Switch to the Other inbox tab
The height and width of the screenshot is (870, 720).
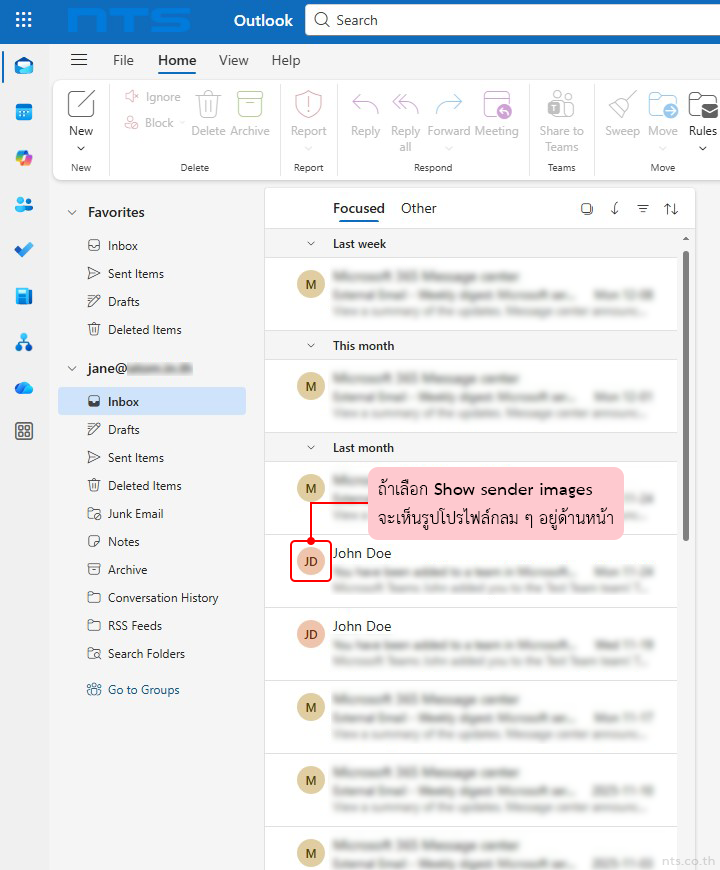pyautogui.click(x=419, y=209)
